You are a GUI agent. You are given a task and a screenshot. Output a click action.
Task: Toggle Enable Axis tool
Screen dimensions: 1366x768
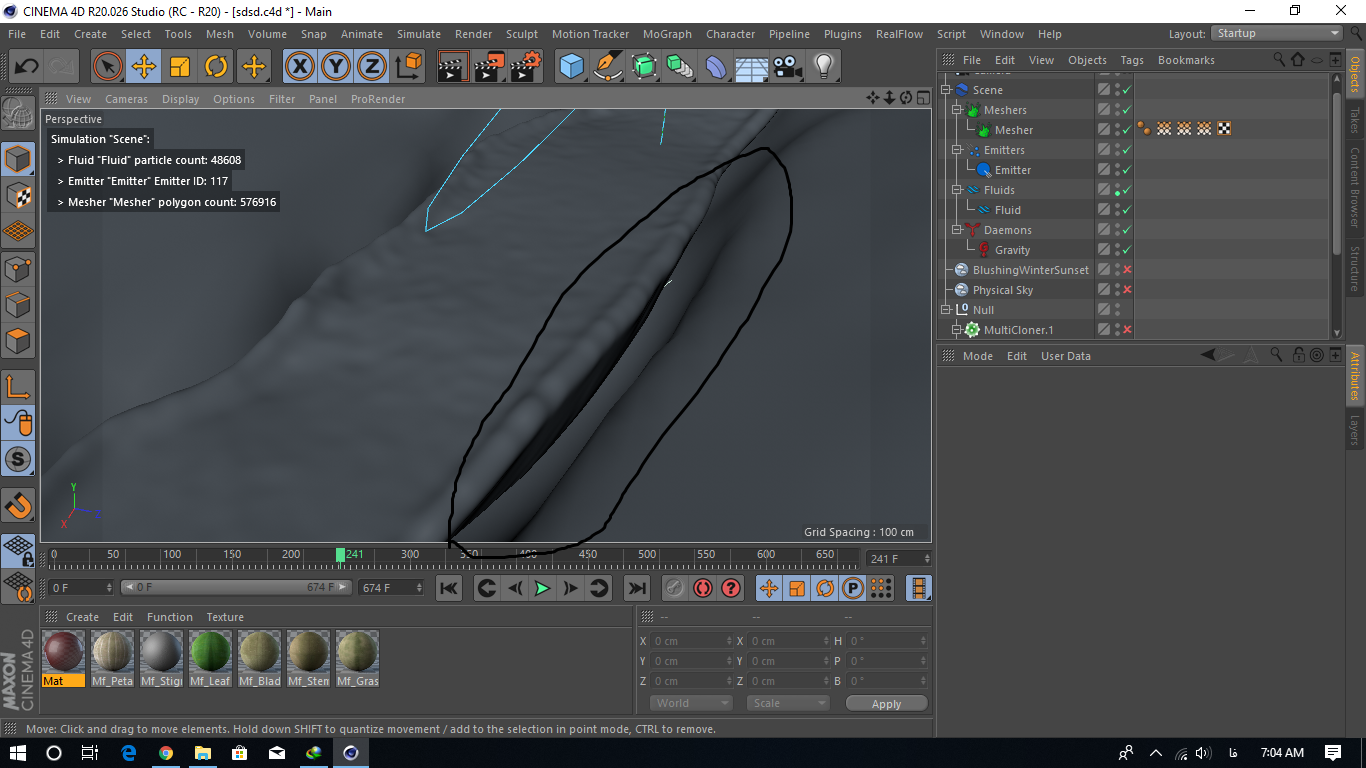18,387
